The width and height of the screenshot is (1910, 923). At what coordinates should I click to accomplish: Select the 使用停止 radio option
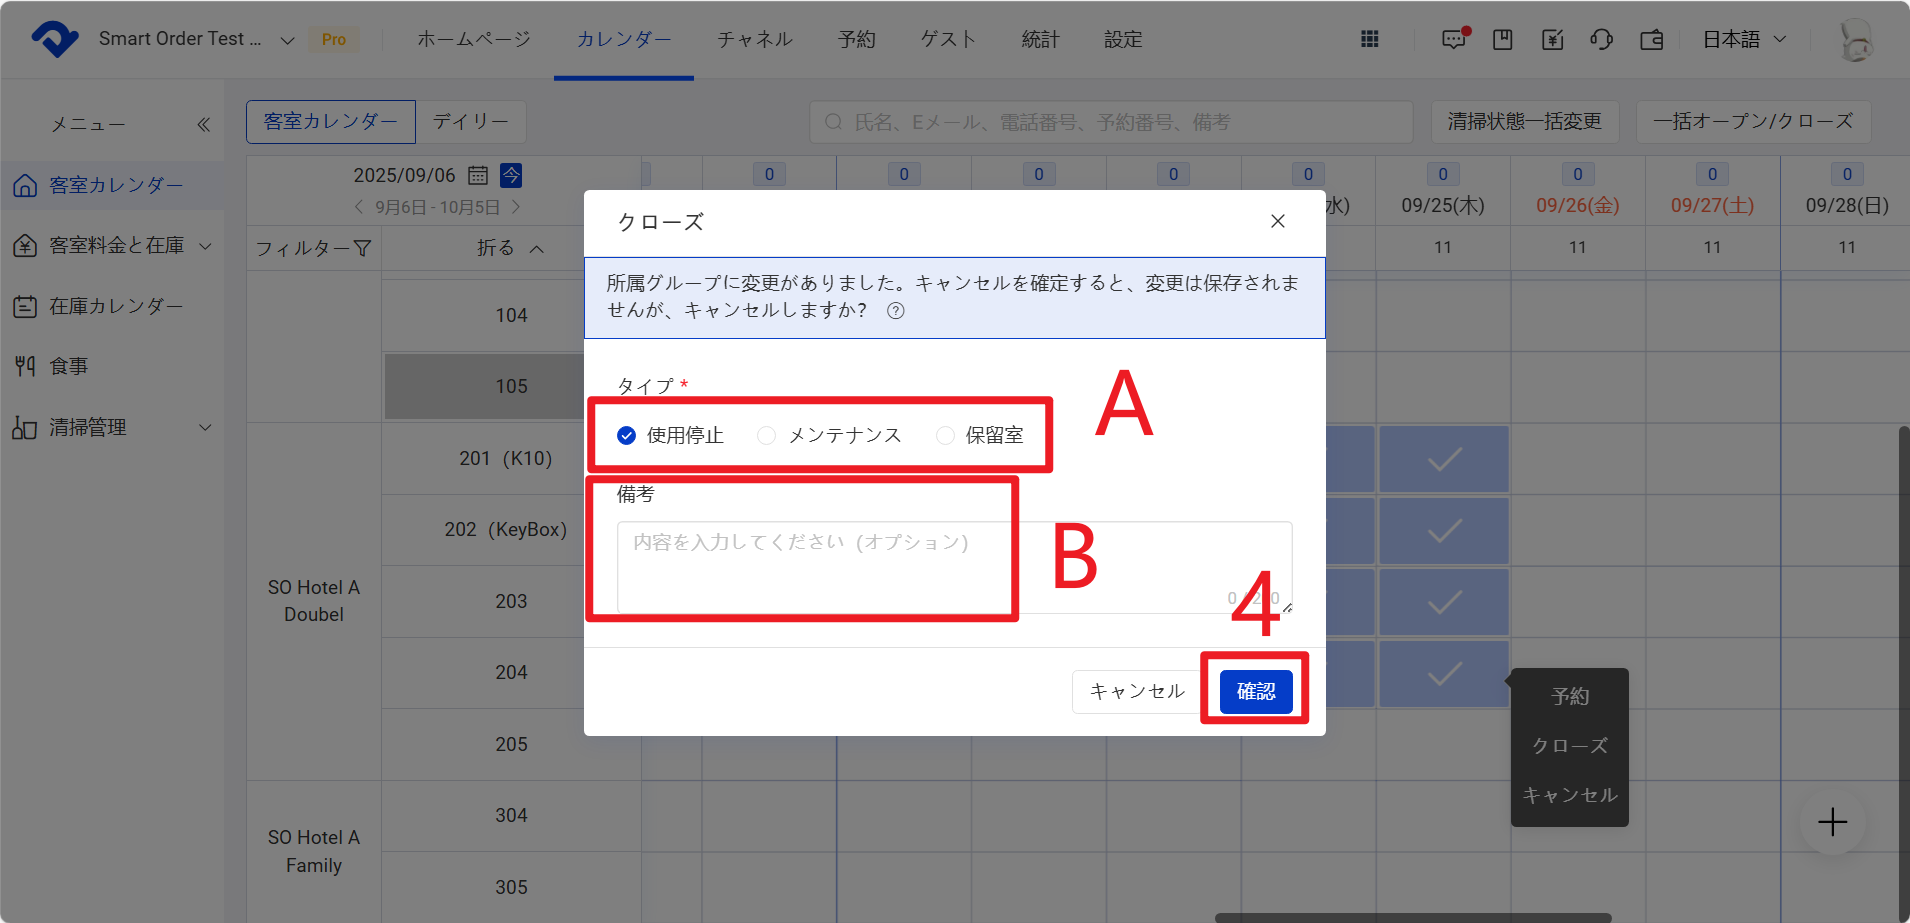tap(627, 436)
